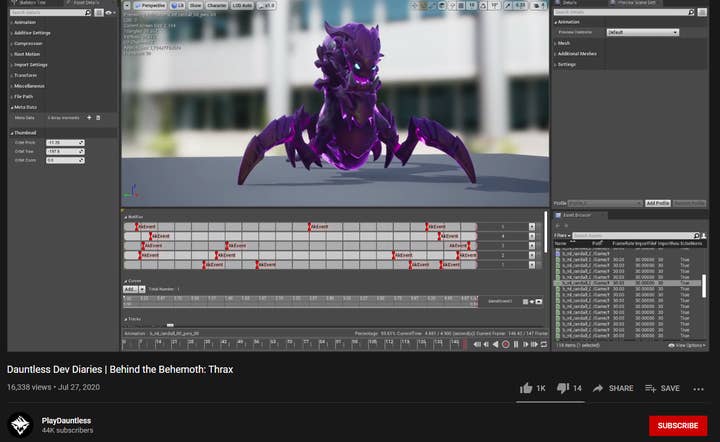Open the Profile dropdown in preview settings

click(605, 203)
